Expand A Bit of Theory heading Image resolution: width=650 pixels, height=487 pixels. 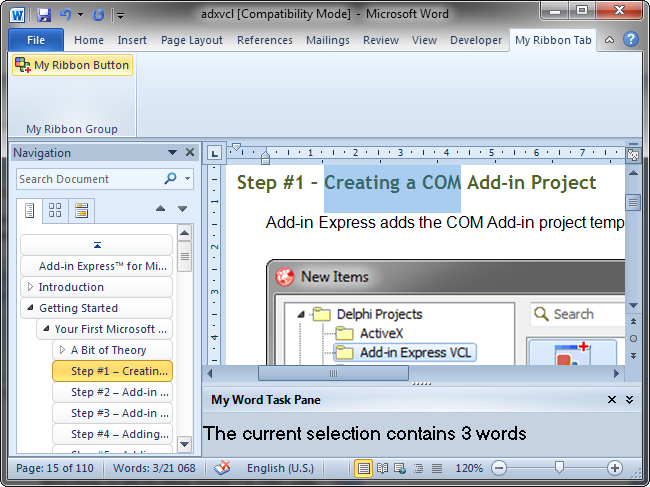click(62, 350)
